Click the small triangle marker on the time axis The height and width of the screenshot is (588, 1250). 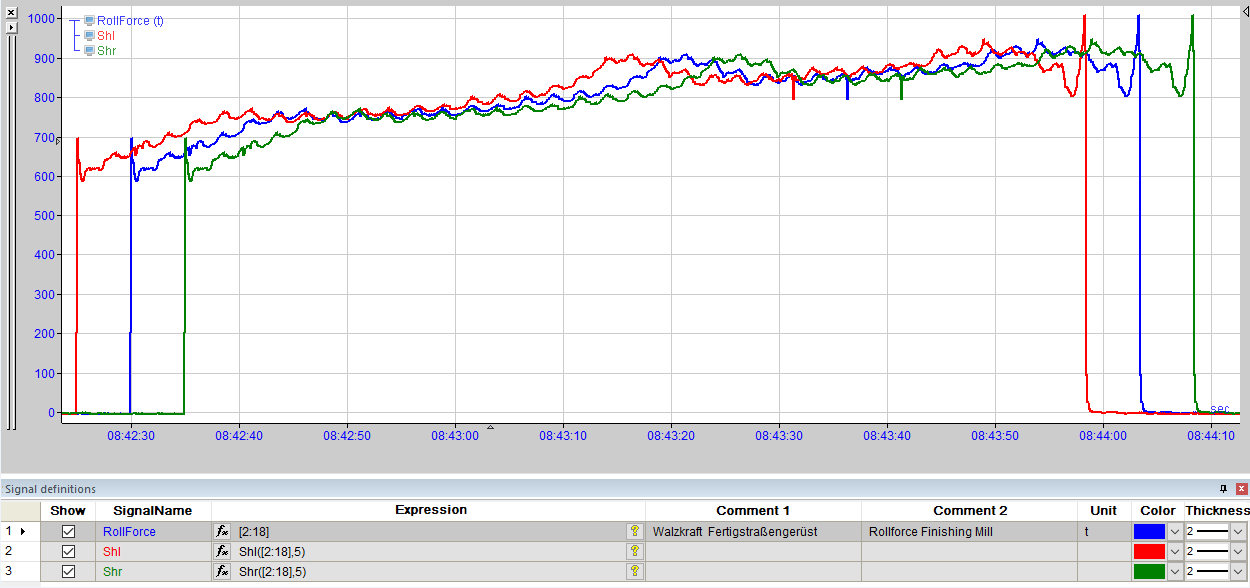[490, 427]
